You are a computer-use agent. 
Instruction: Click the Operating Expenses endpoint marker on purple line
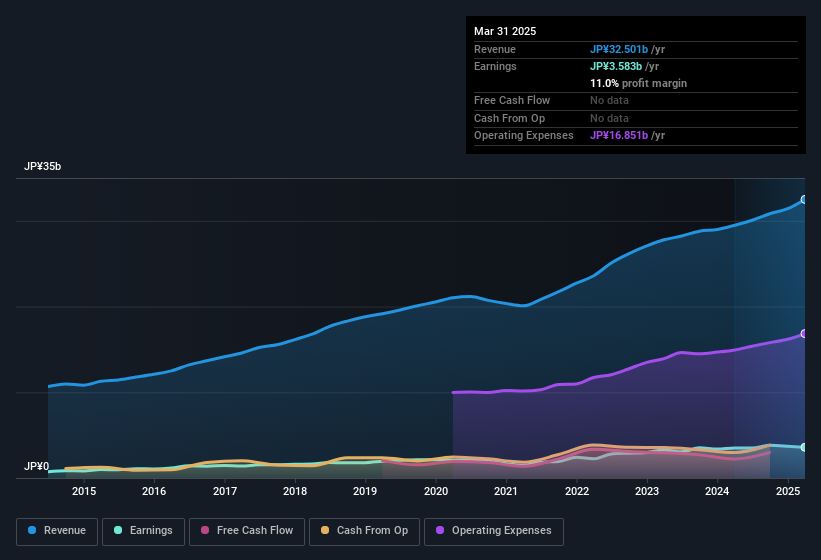(804, 333)
